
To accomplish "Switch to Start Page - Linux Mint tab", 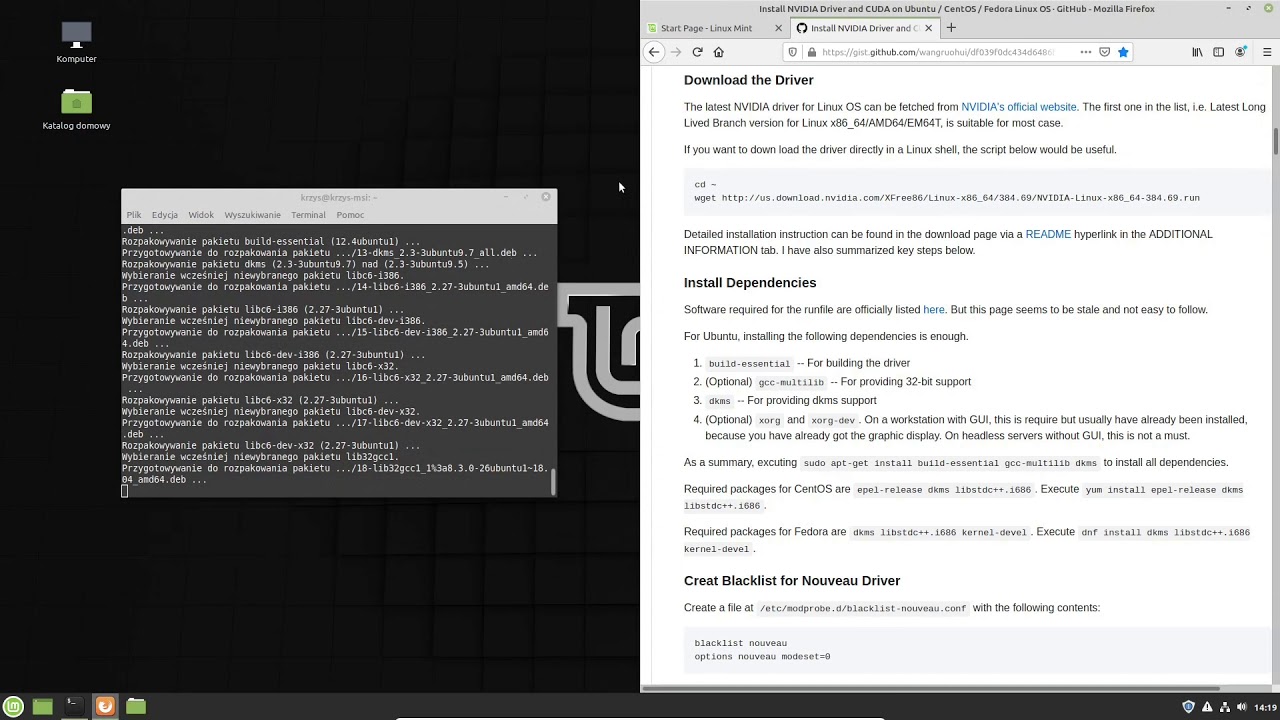I will click(707, 28).
